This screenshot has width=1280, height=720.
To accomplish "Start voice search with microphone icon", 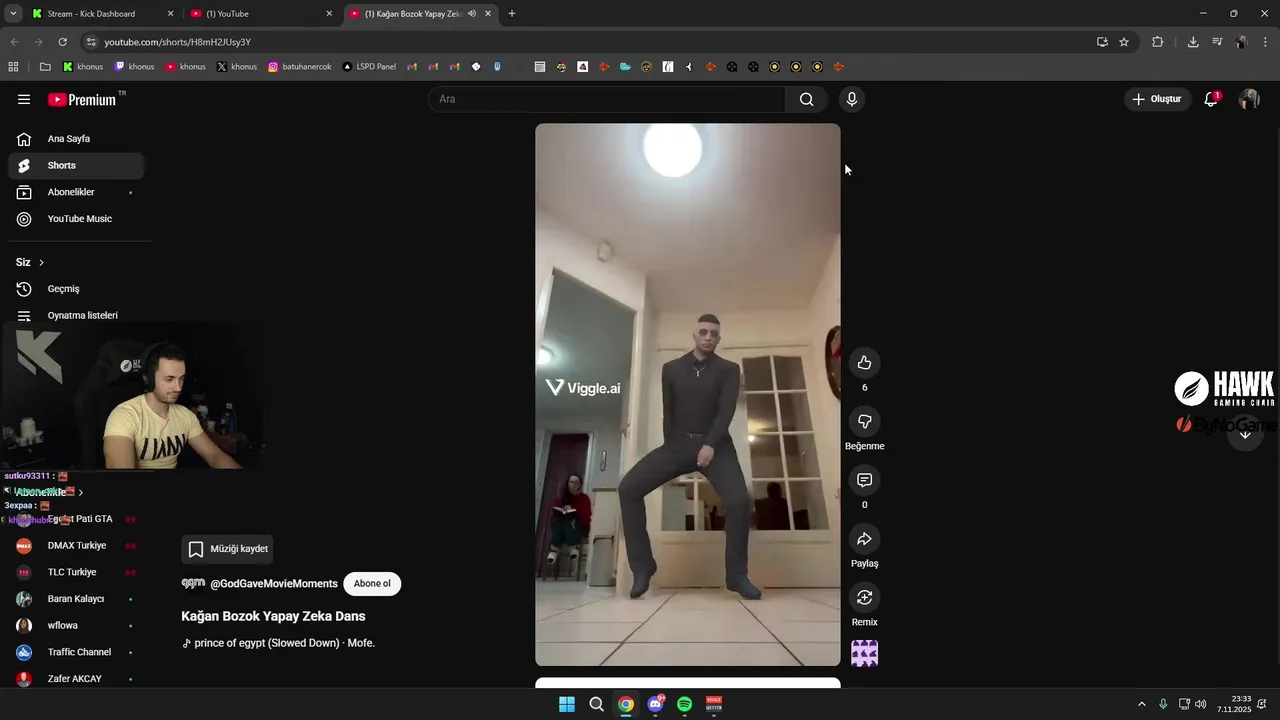I will (x=852, y=99).
